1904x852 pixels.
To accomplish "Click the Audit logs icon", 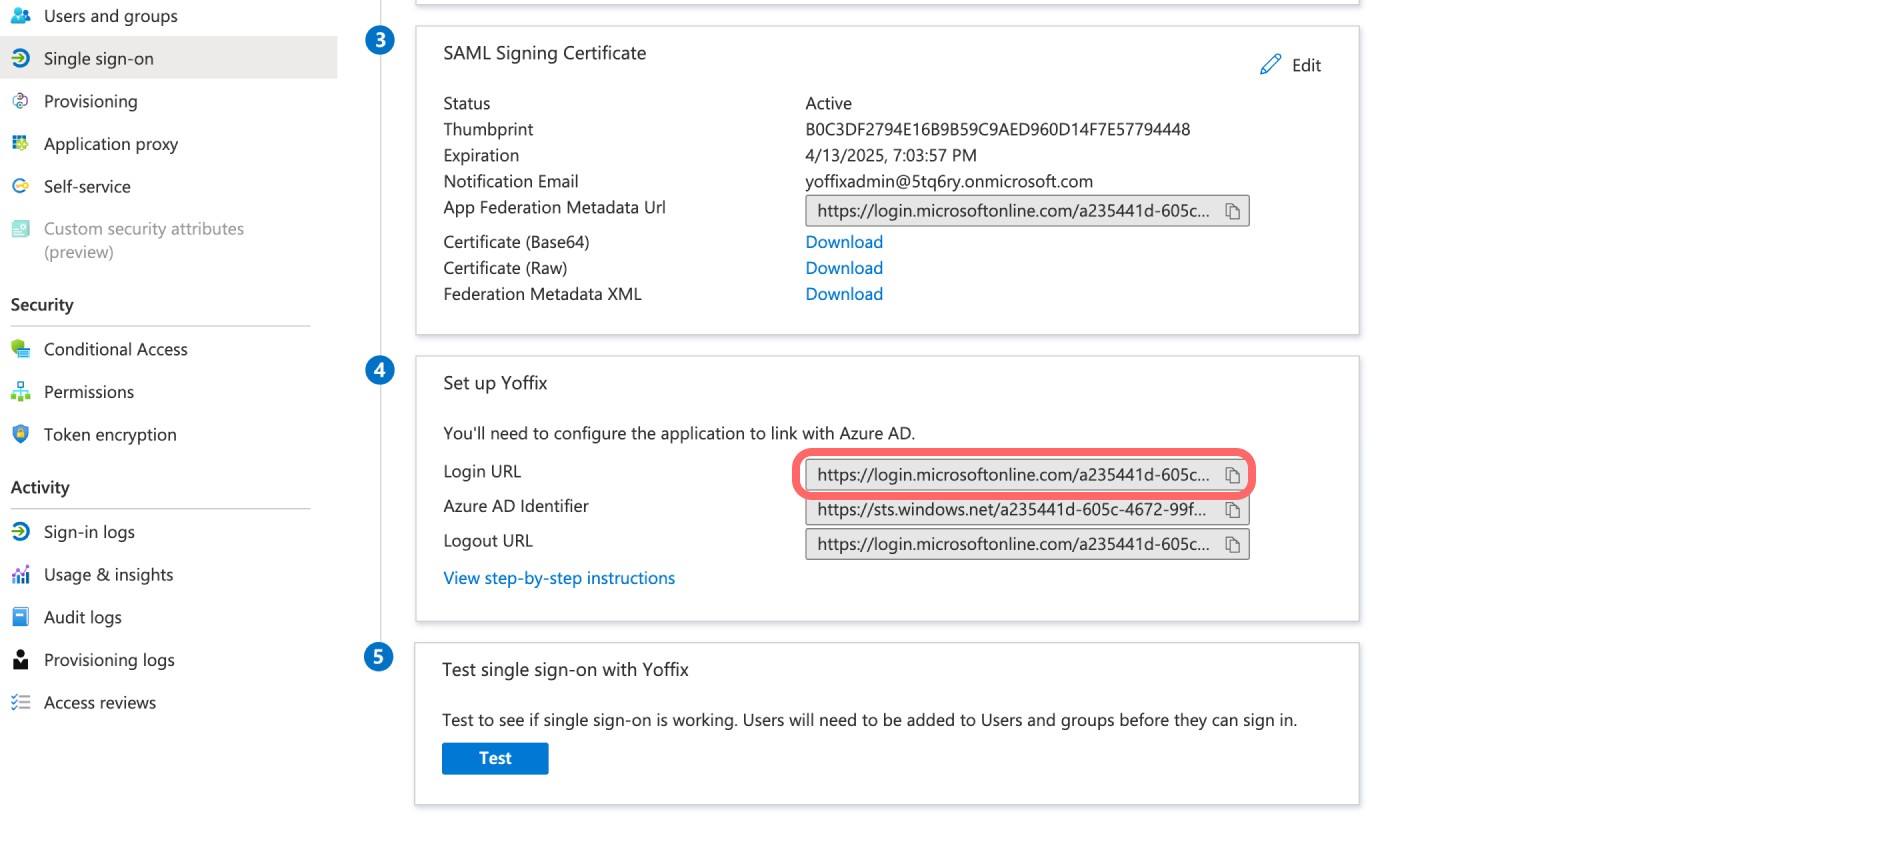I will (20, 617).
